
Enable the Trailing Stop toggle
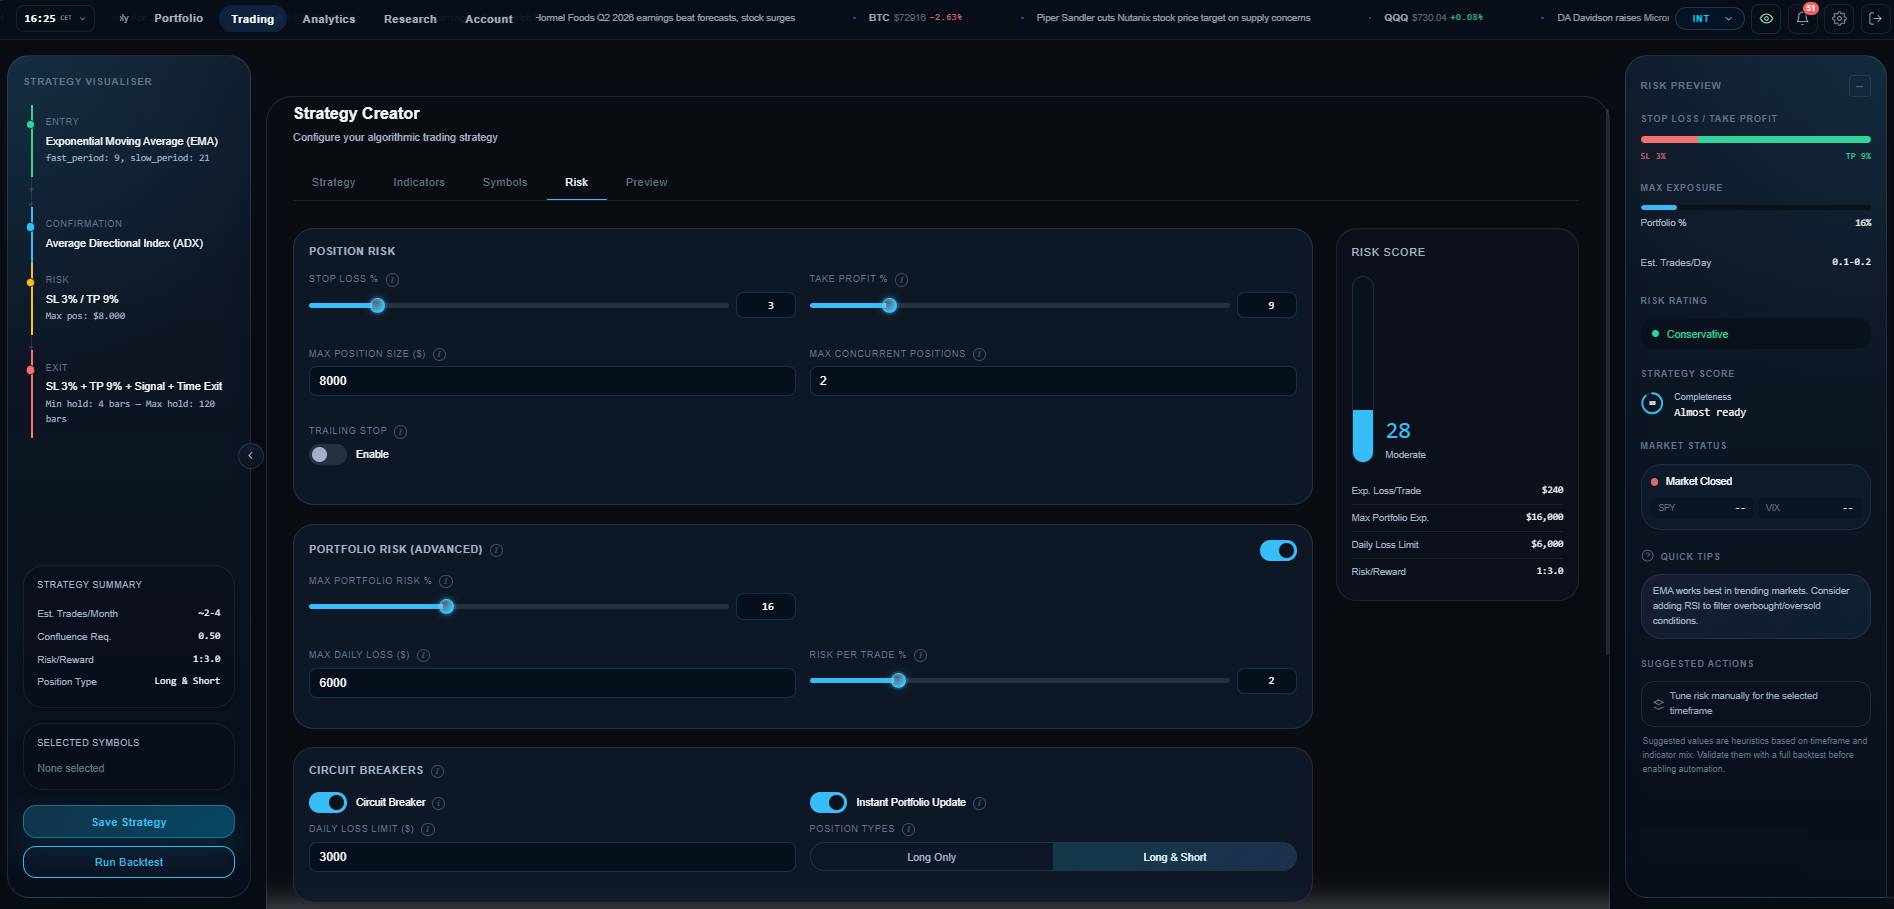[x=327, y=455]
